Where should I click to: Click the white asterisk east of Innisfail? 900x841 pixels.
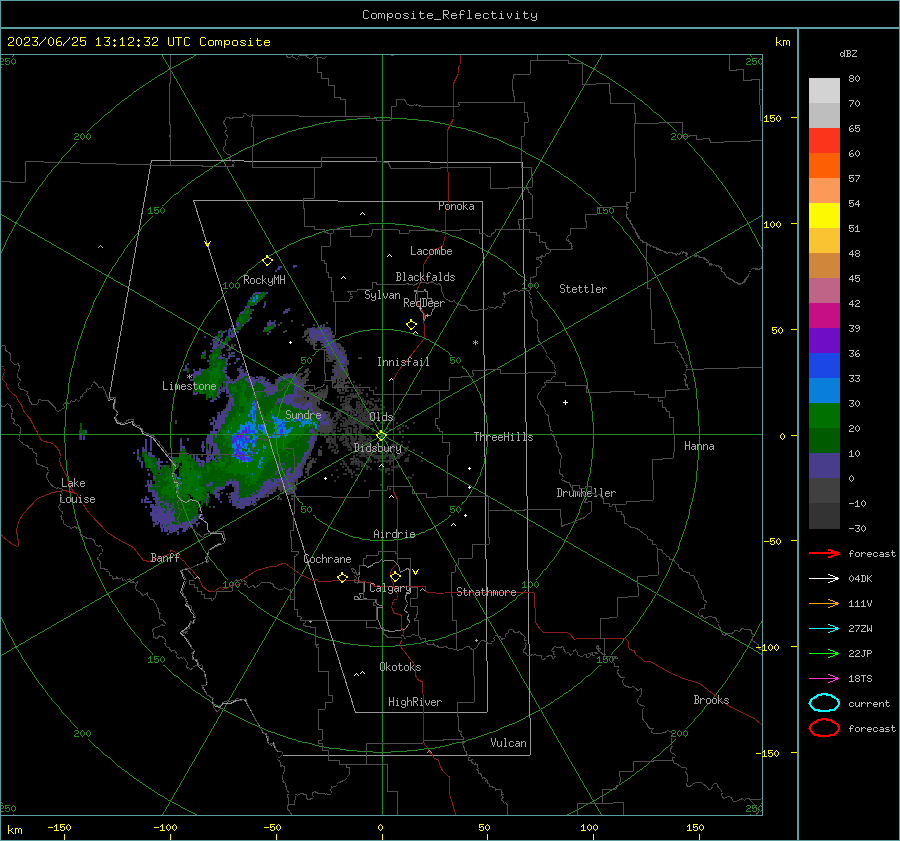point(475,343)
